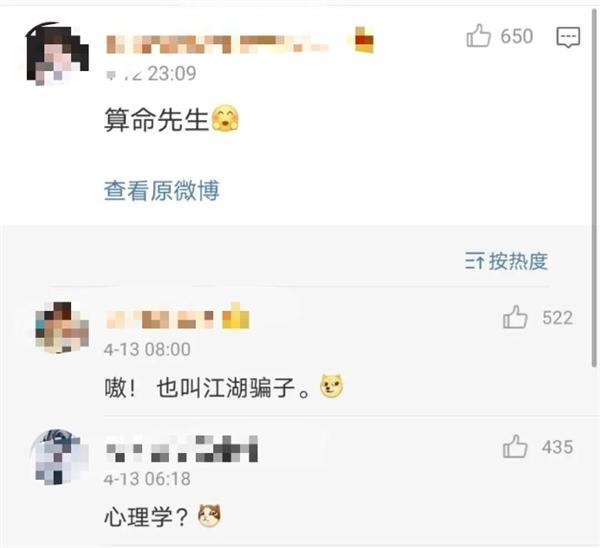Like the comment with 522 likes

pyautogui.click(x=515, y=317)
